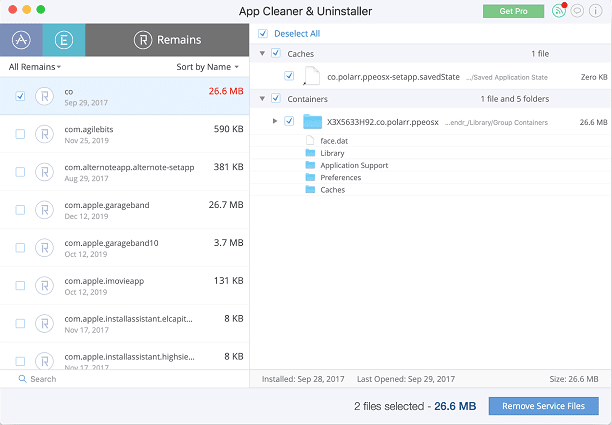
Task: Toggle the Deselect All checkbox
Action: [x=263, y=34]
